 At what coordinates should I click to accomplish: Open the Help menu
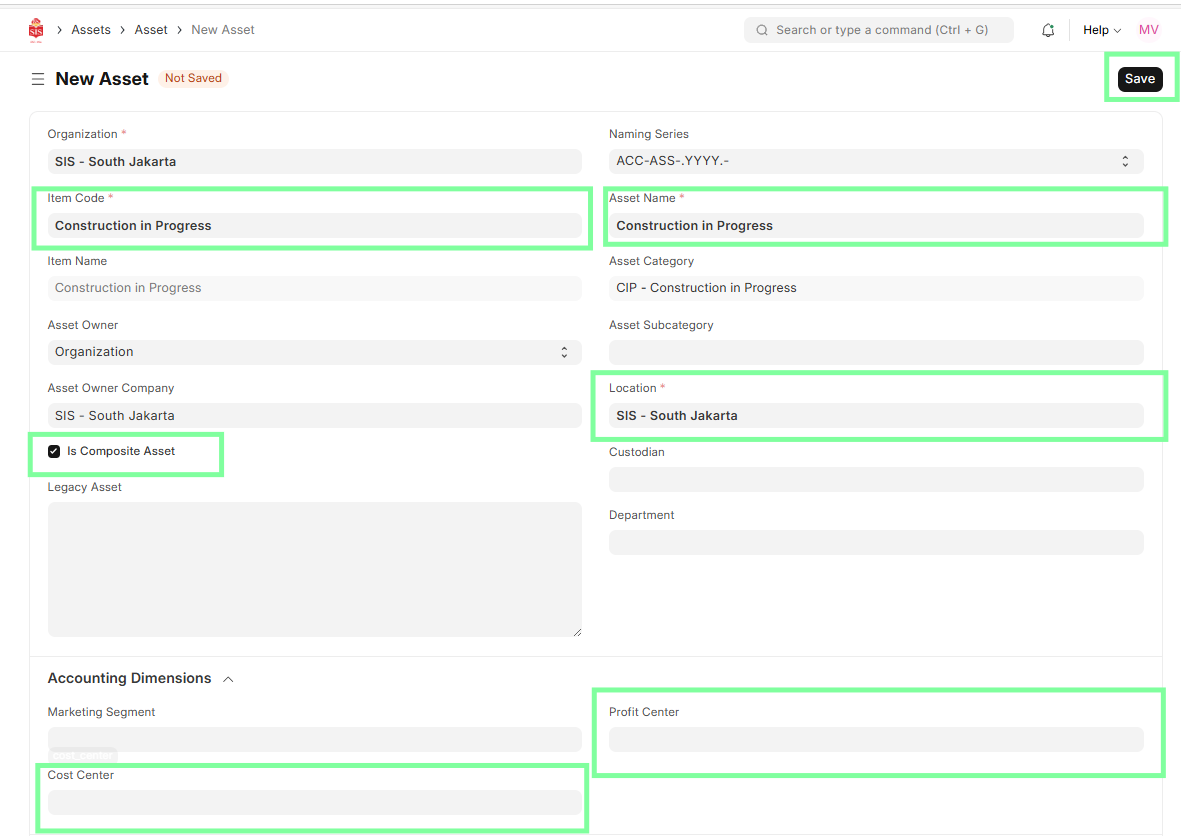(1101, 30)
